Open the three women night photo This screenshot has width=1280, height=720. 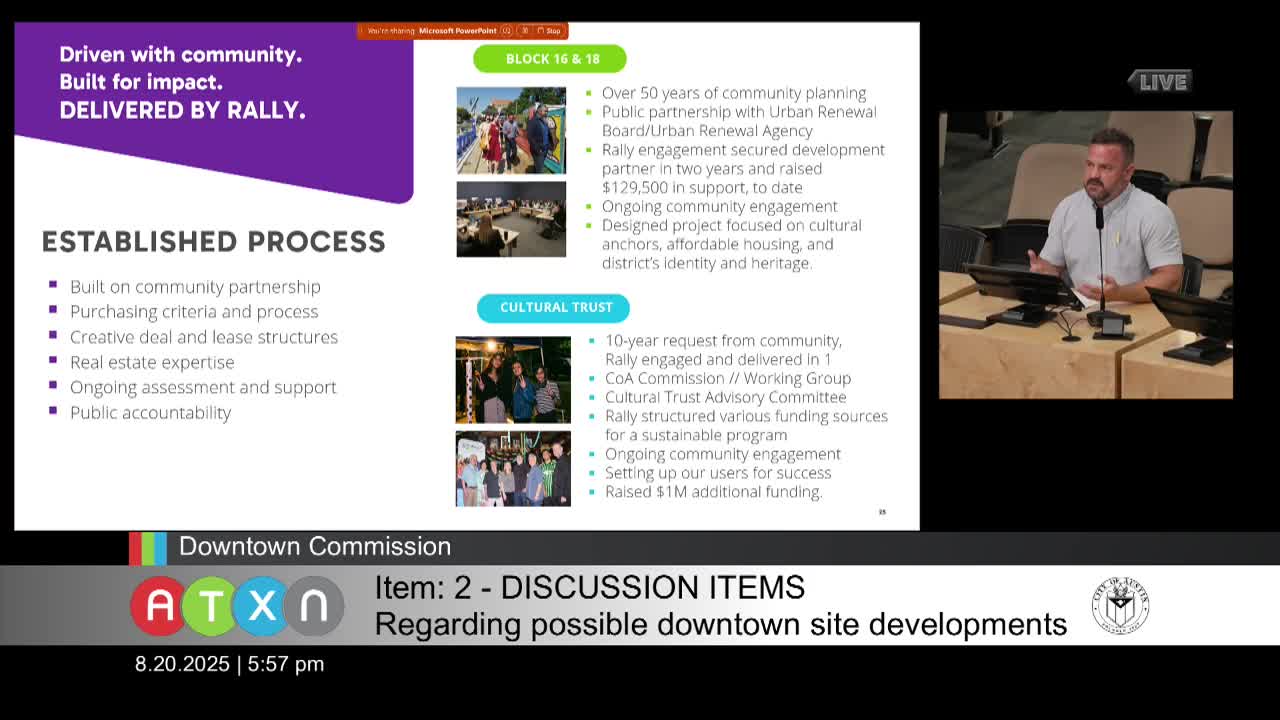tap(513, 379)
